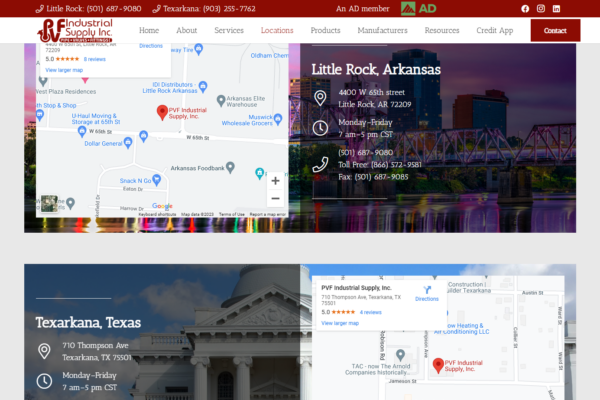Open the LinkedIn social icon
Viewport: 600px width, 400px height.
[x=556, y=8]
